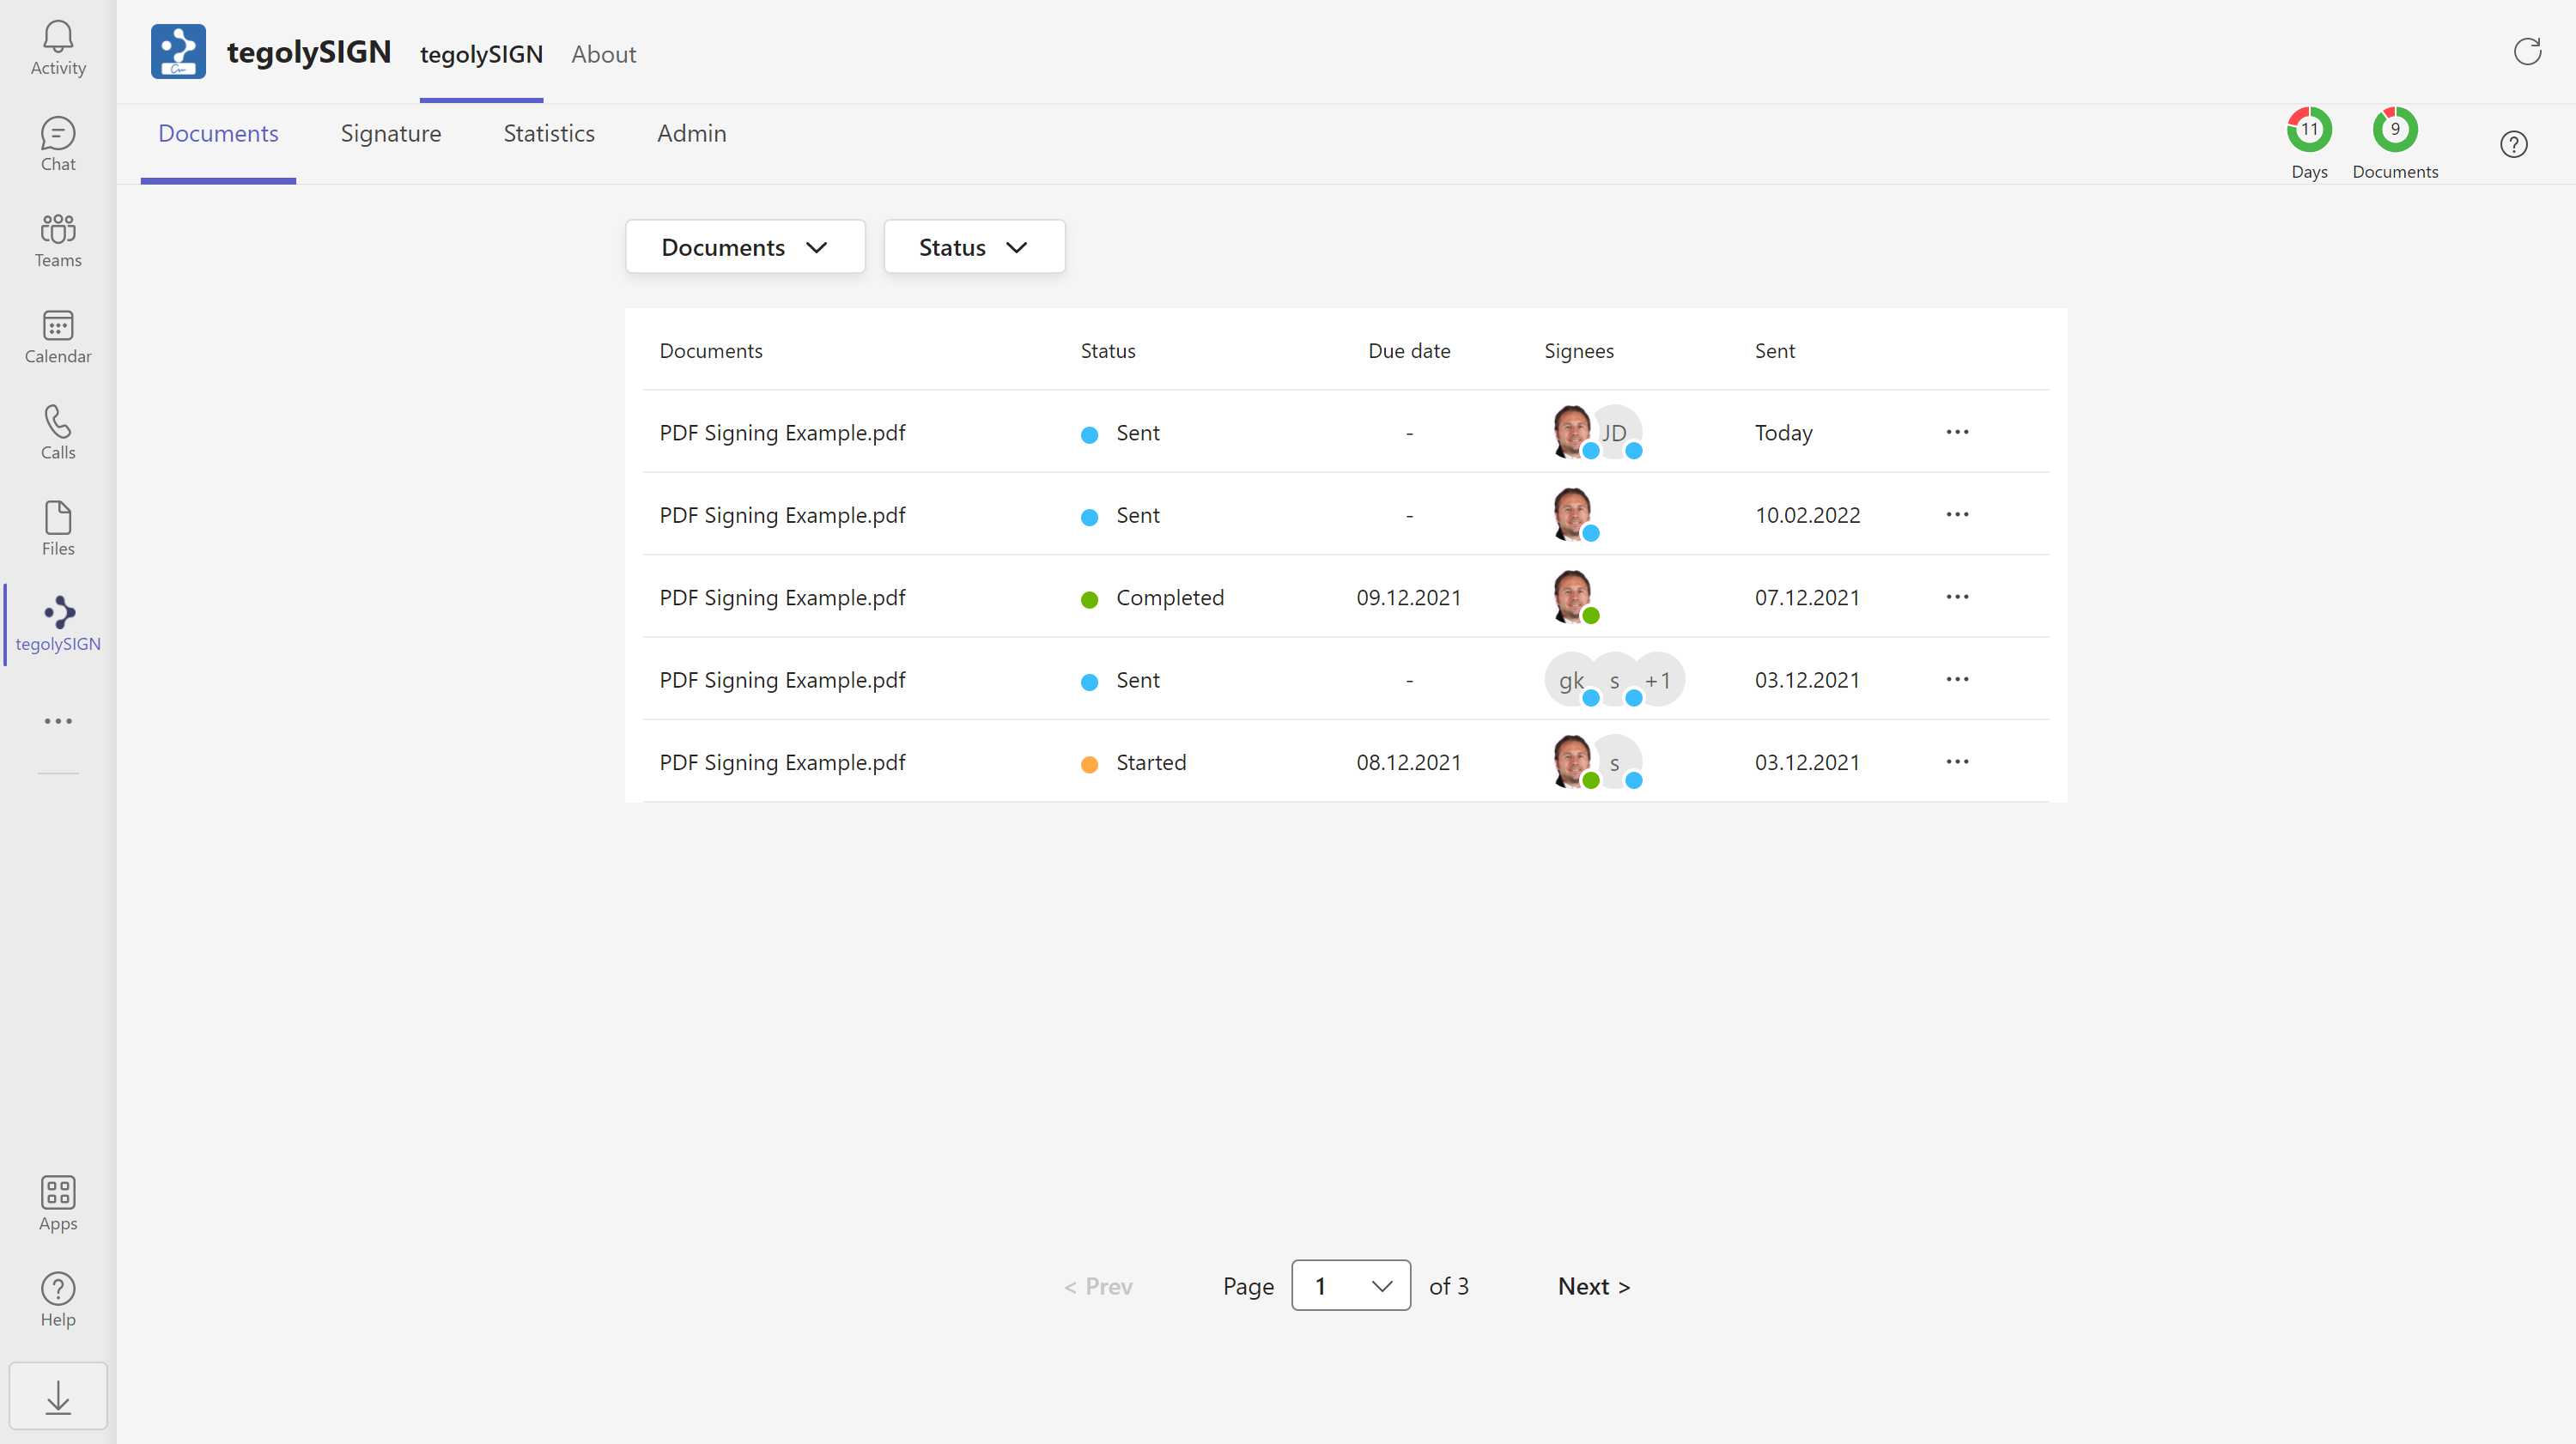Open options menu for row with gk signee

[x=1957, y=679]
